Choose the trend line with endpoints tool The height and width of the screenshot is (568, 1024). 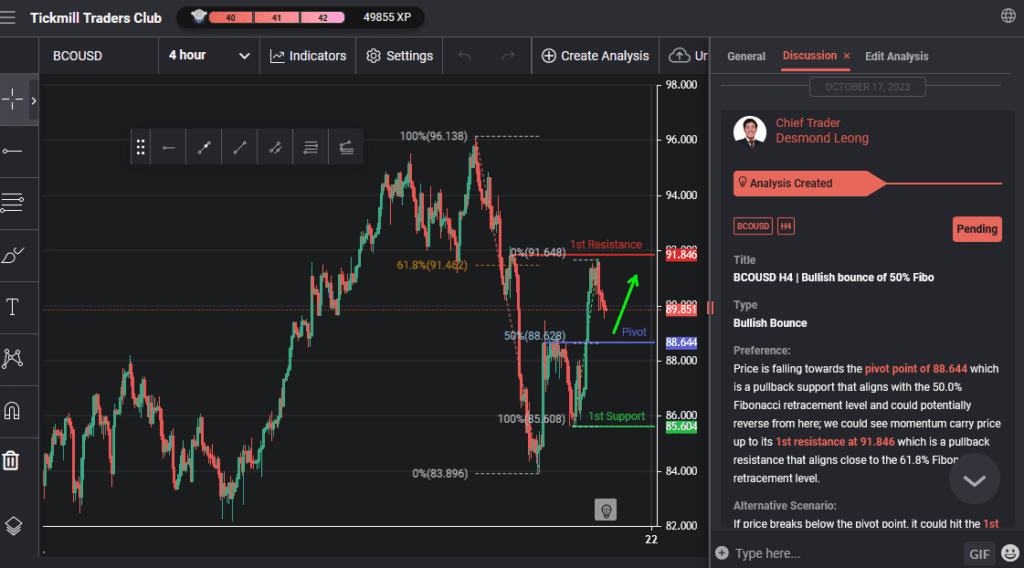[204, 148]
